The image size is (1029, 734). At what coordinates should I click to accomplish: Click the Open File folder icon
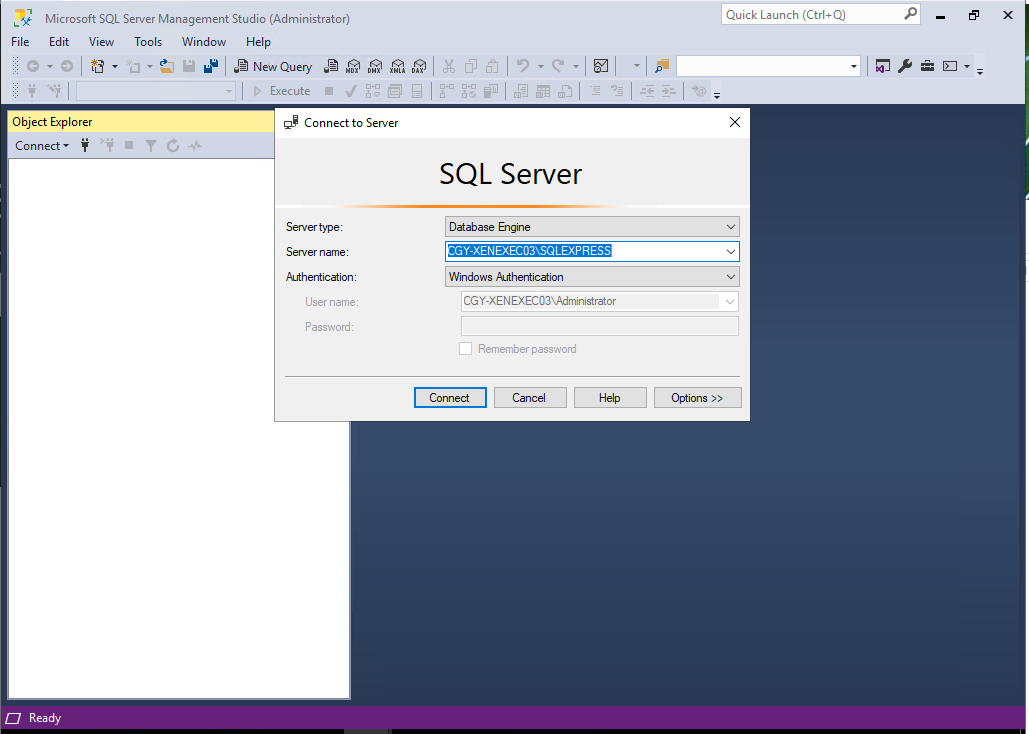tap(166, 66)
